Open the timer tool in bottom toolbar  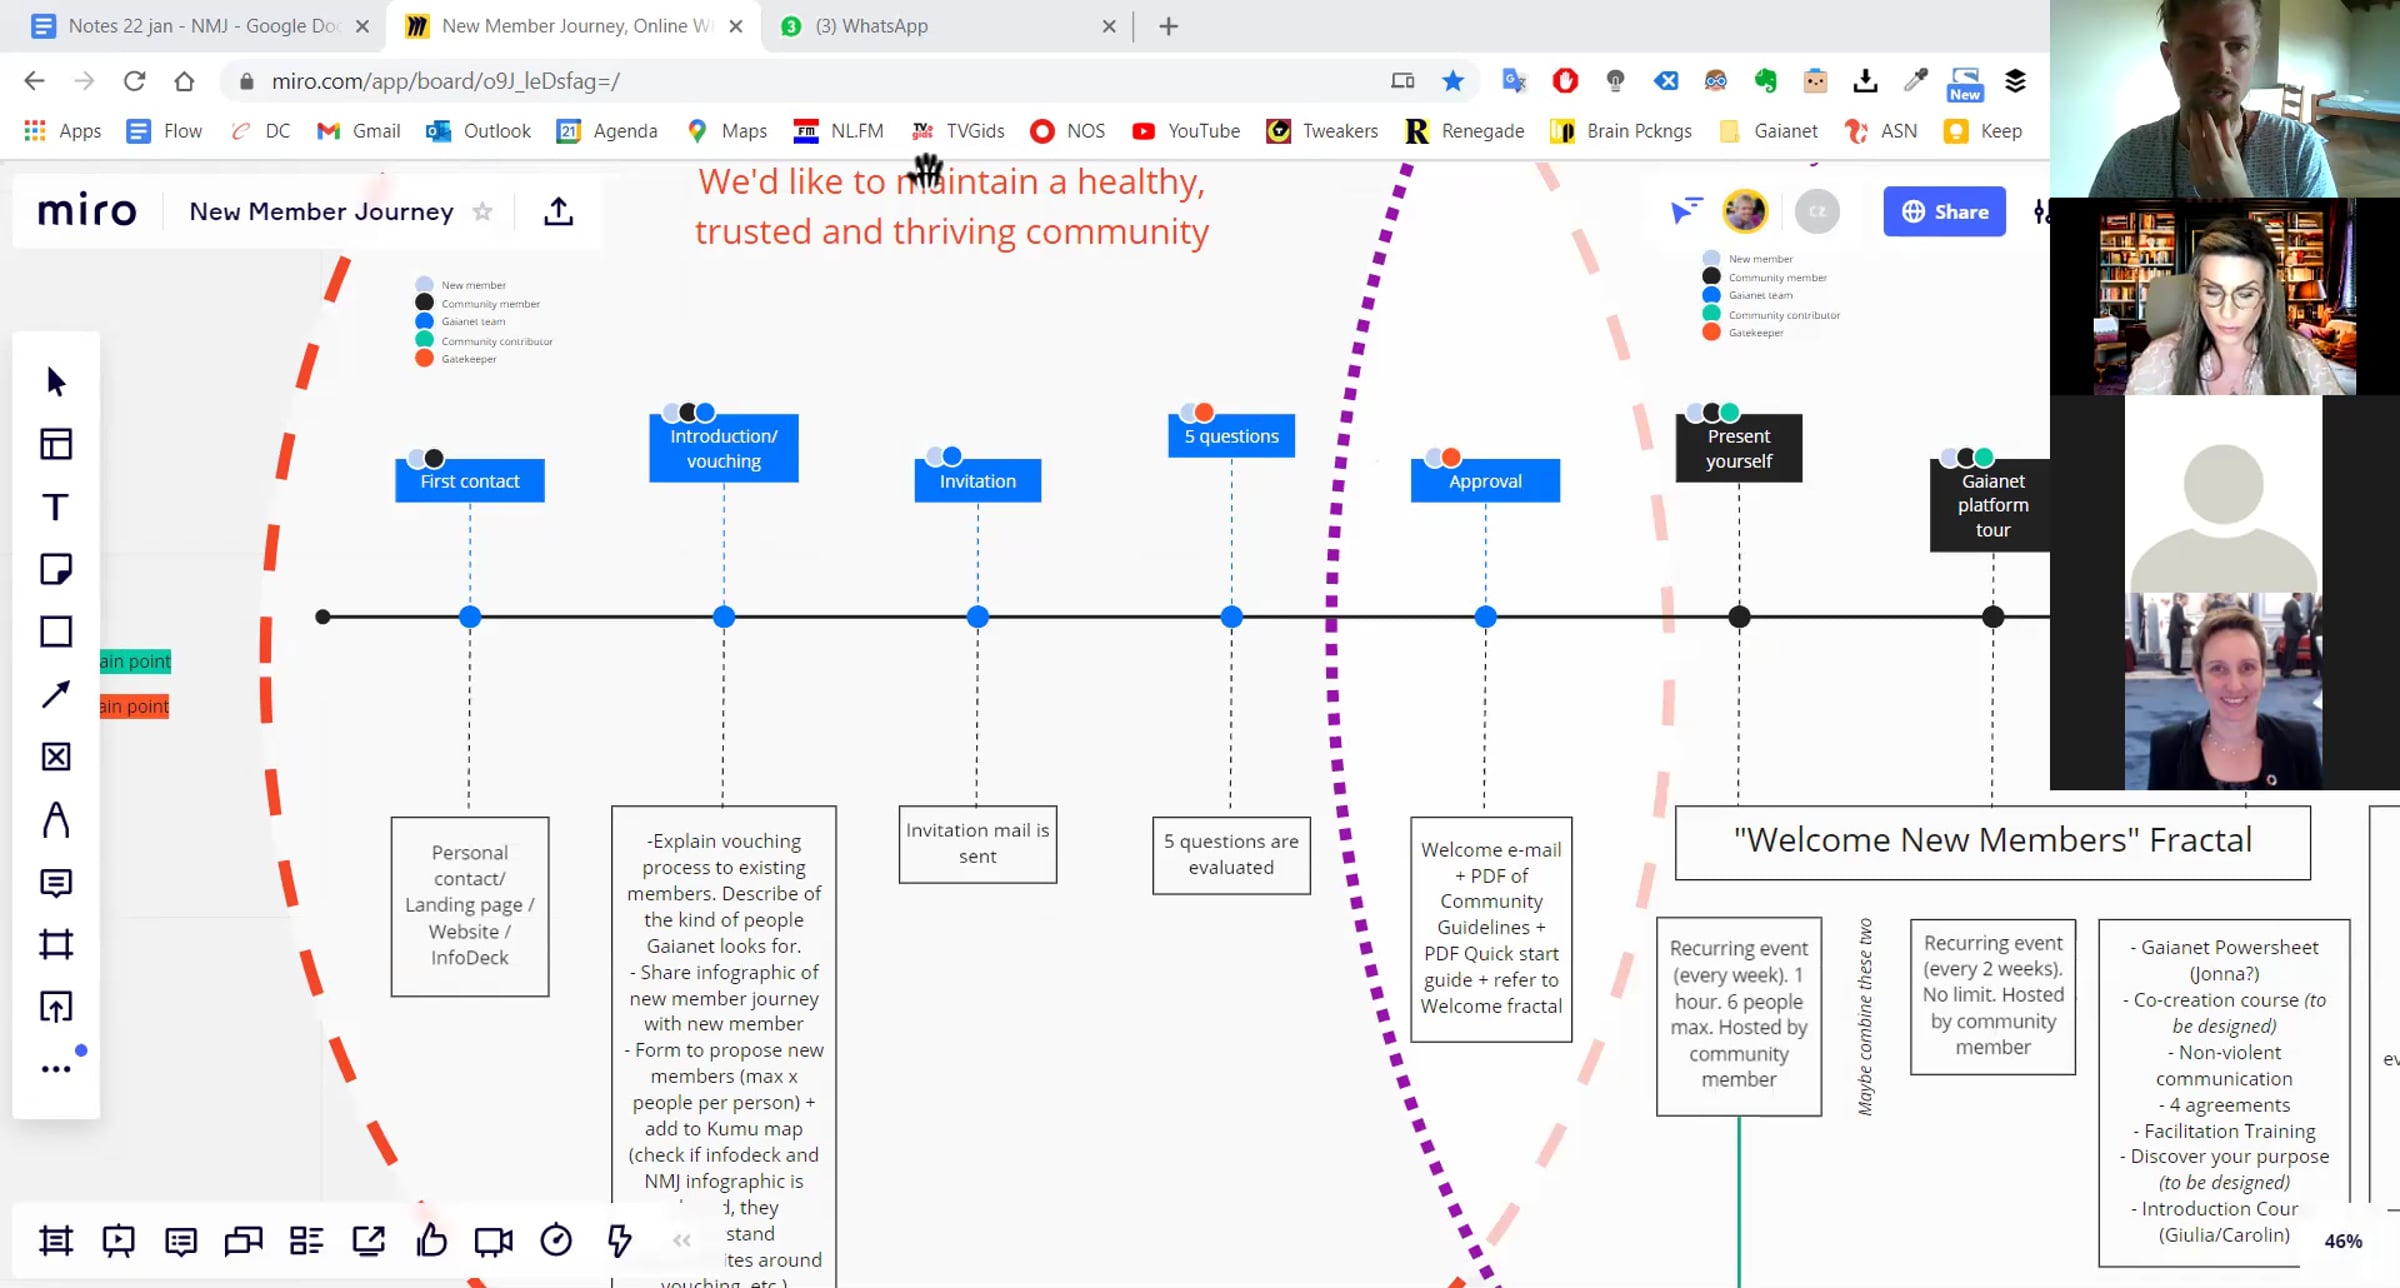pyautogui.click(x=556, y=1241)
